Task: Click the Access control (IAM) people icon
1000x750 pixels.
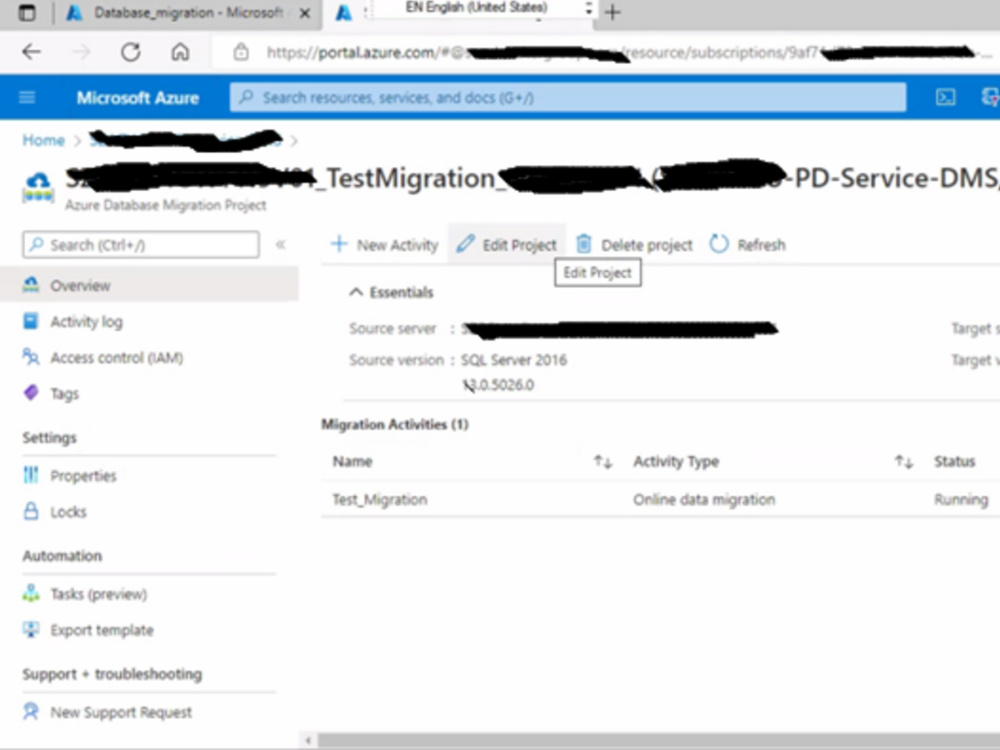Action: pyautogui.click(x=31, y=357)
